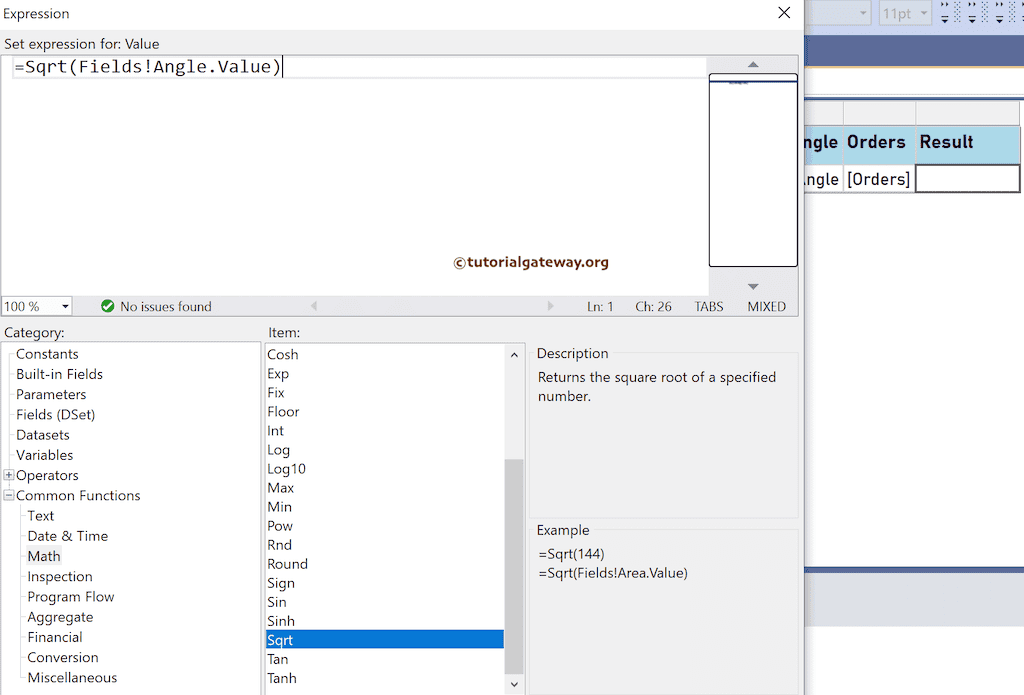Open the 11pt font size dropdown in designer
Screen dimensions: 1024x695
(923, 13)
